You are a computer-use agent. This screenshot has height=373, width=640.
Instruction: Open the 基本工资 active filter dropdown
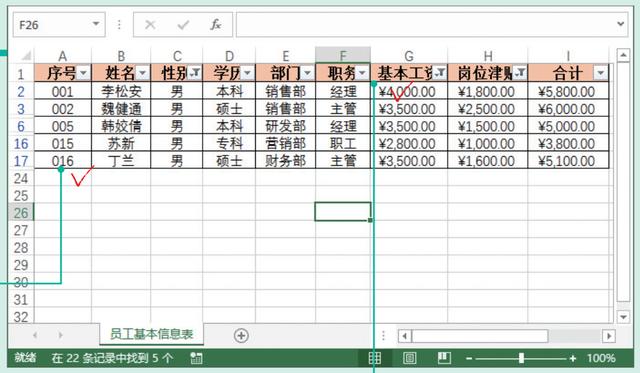(440, 73)
